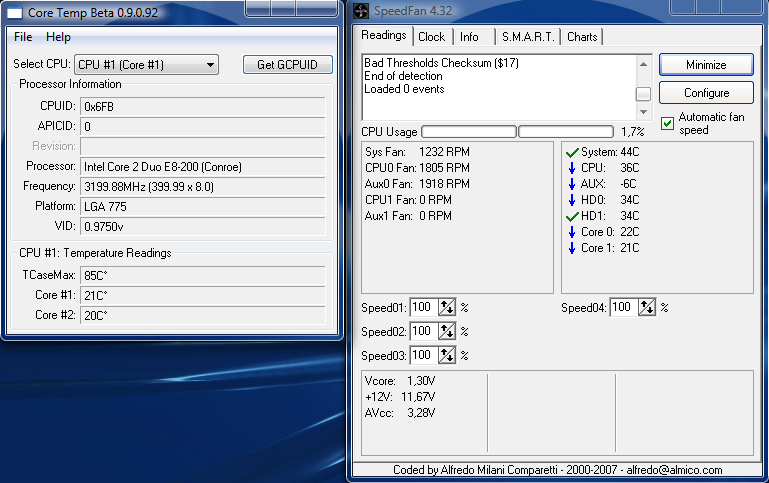Click the 'AVcc: 3,28V' reading
This screenshot has height=483, width=769.
pyautogui.click(x=400, y=413)
